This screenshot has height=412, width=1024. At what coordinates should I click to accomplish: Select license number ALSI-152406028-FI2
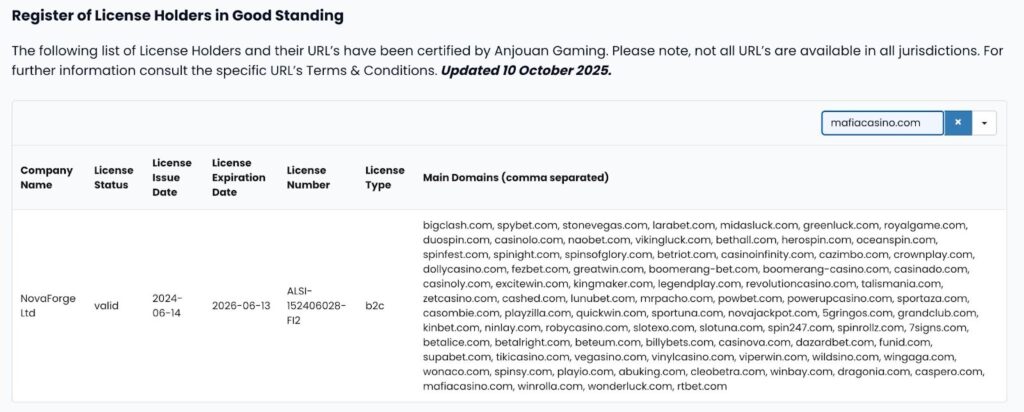pos(316,305)
